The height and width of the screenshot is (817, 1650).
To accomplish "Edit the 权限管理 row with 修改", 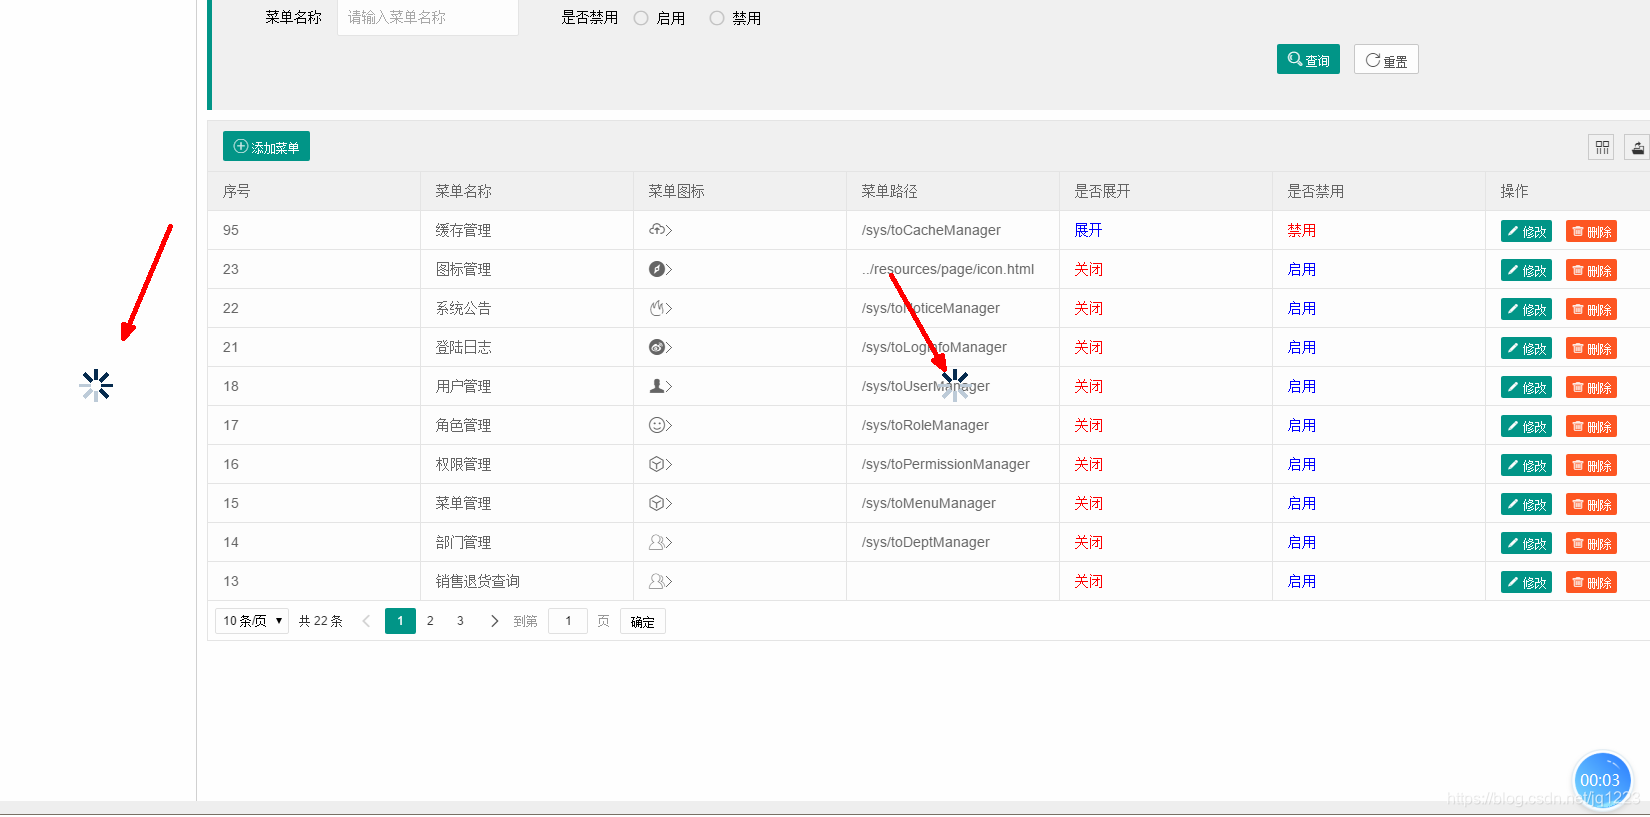I will 1526,465.
